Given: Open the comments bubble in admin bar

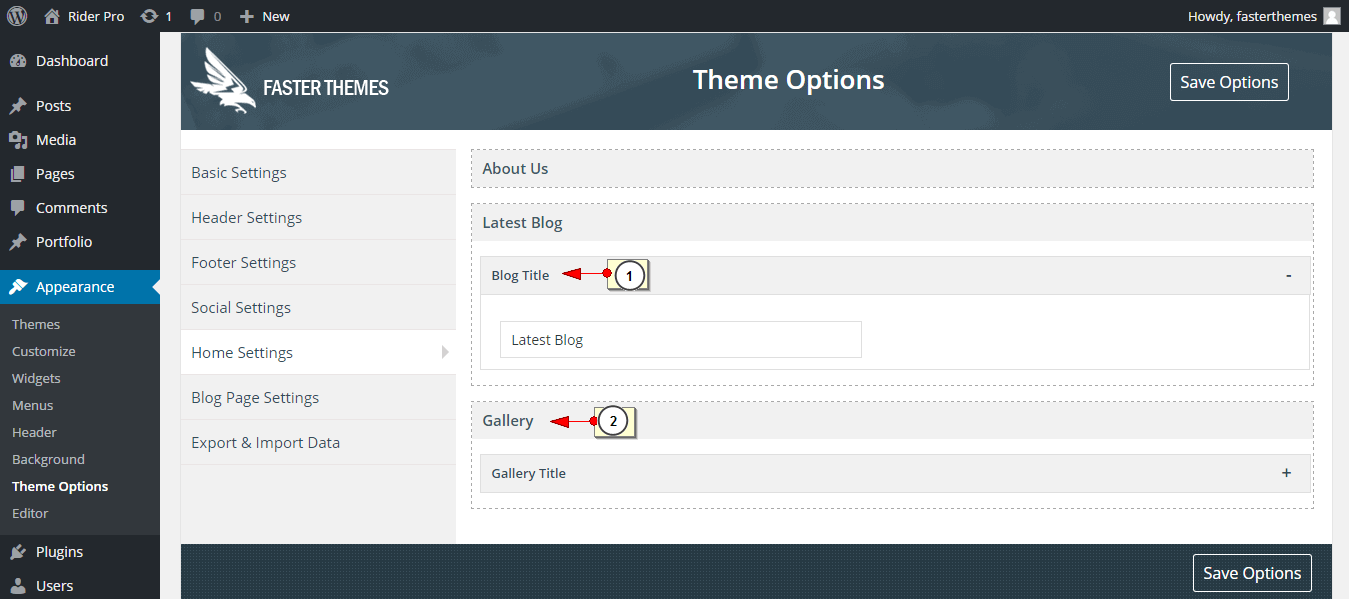Looking at the screenshot, I should point(199,17).
